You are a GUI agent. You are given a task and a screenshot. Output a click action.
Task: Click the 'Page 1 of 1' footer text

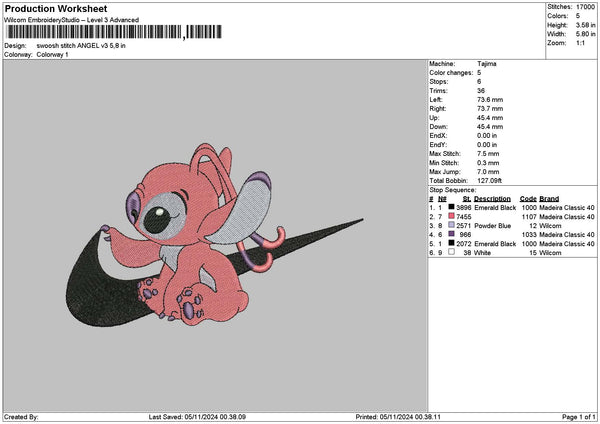[x=579, y=417]
